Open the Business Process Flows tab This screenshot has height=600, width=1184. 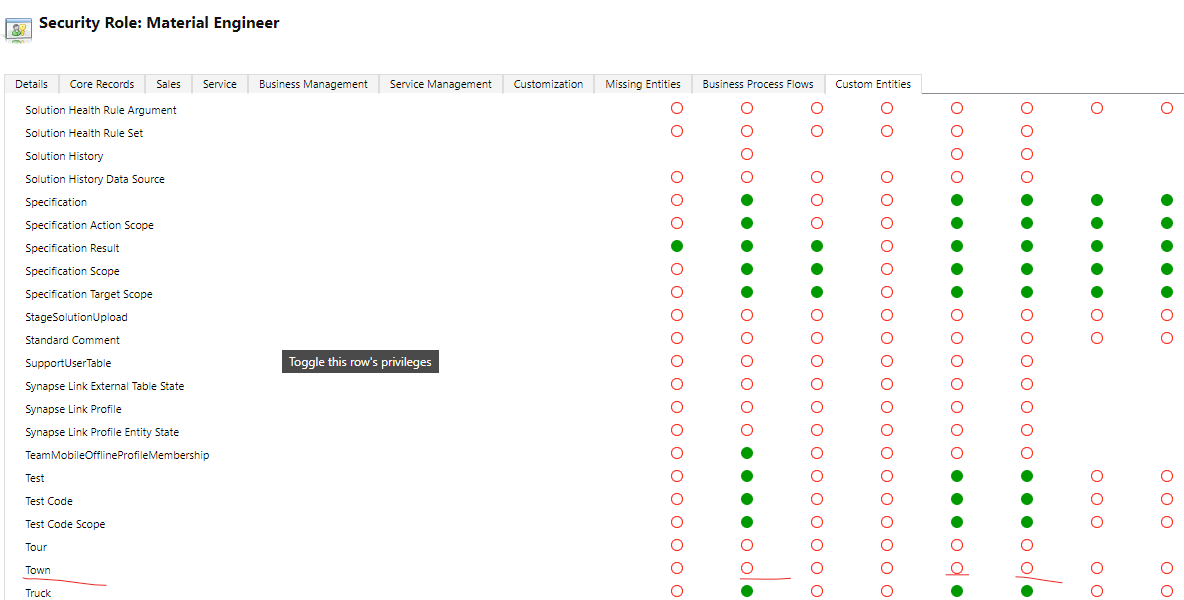click(x=757, y=84)
